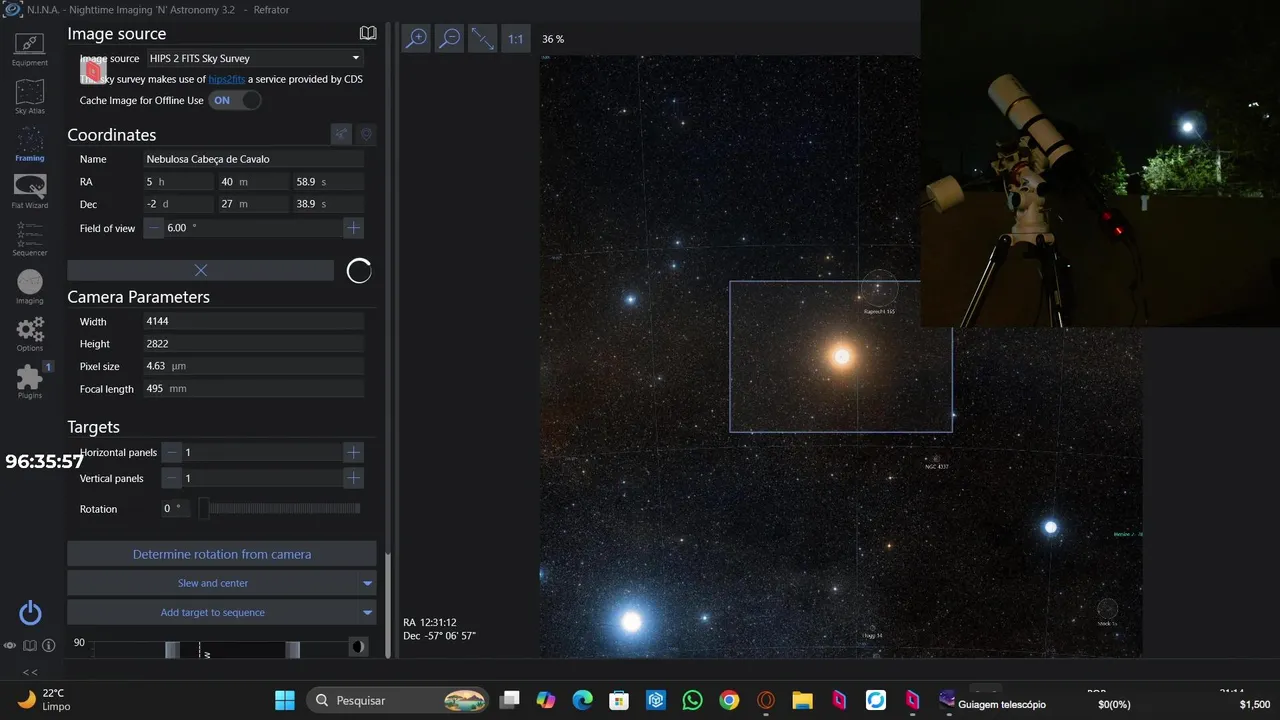Increase the Vertical panels count
Viewport: 1280px width, 720px height.
tap(353, 478)
